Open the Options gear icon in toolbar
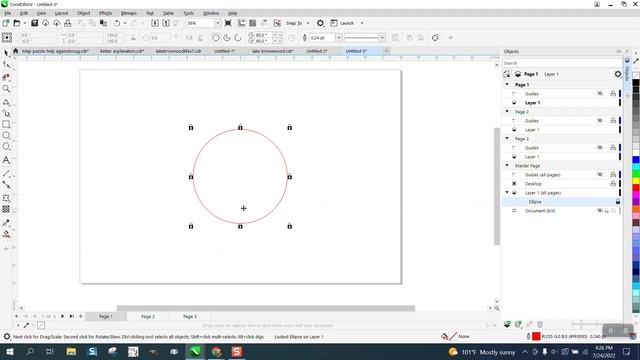Viewport: 640px width, 360px height. [x=320, y=23]
